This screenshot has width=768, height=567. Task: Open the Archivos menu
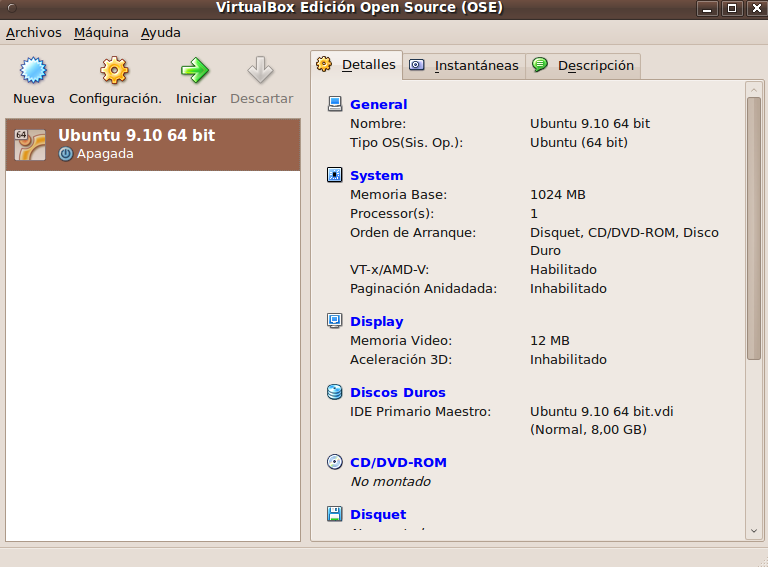pos(34,33)
